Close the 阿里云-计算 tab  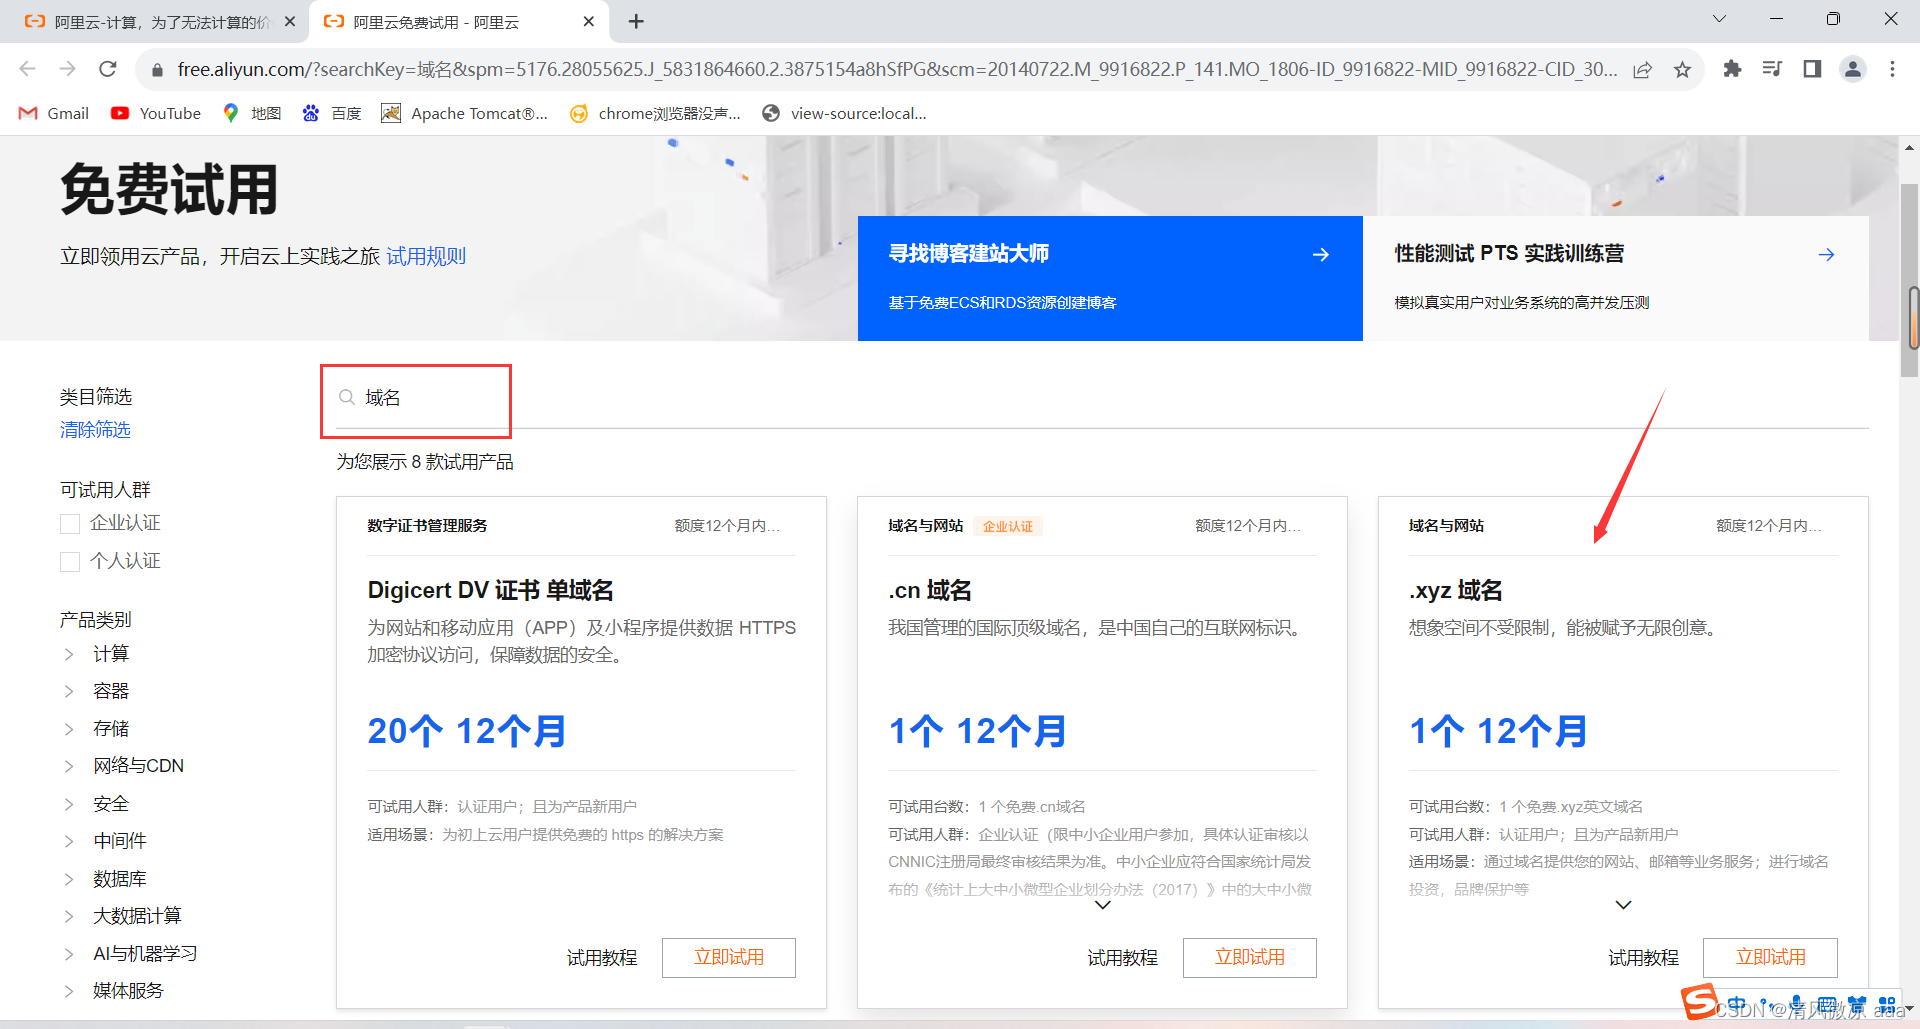click(x=290, y=21)
